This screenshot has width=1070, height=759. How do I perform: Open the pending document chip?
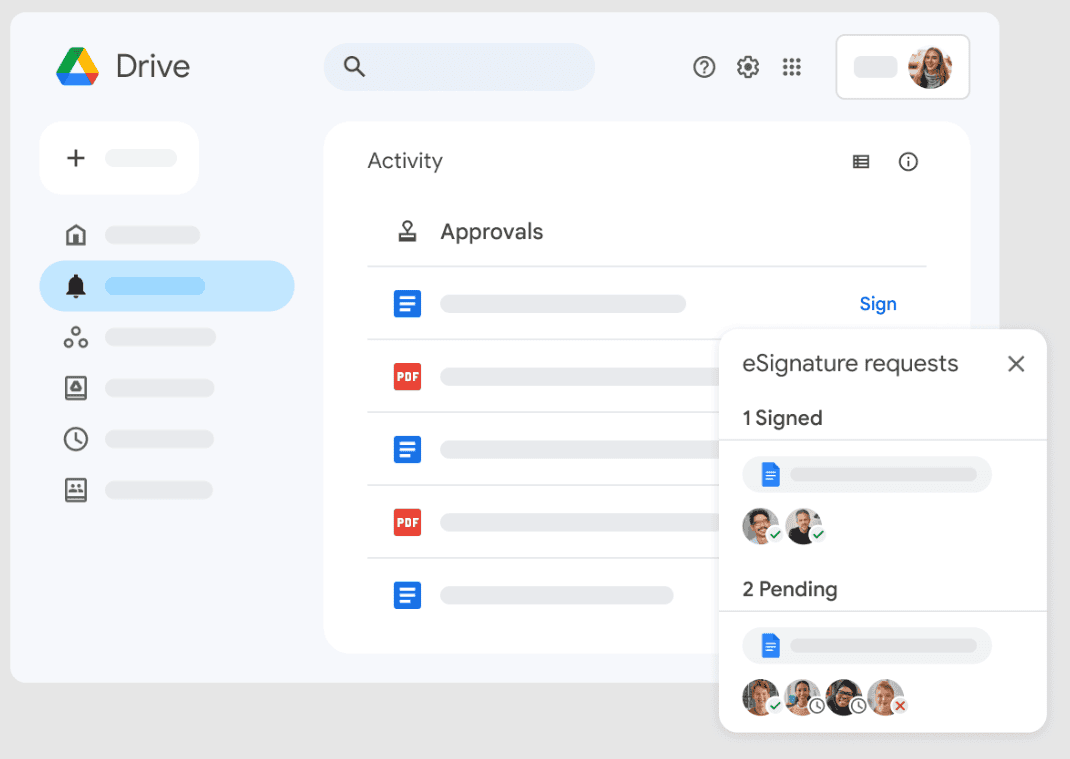coord(866,646)
